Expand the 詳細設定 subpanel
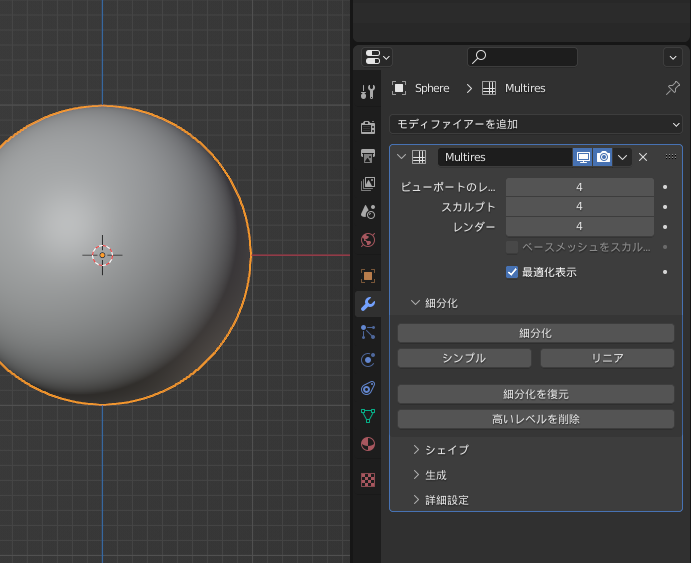The image size is (691, 563). point(416,500)
